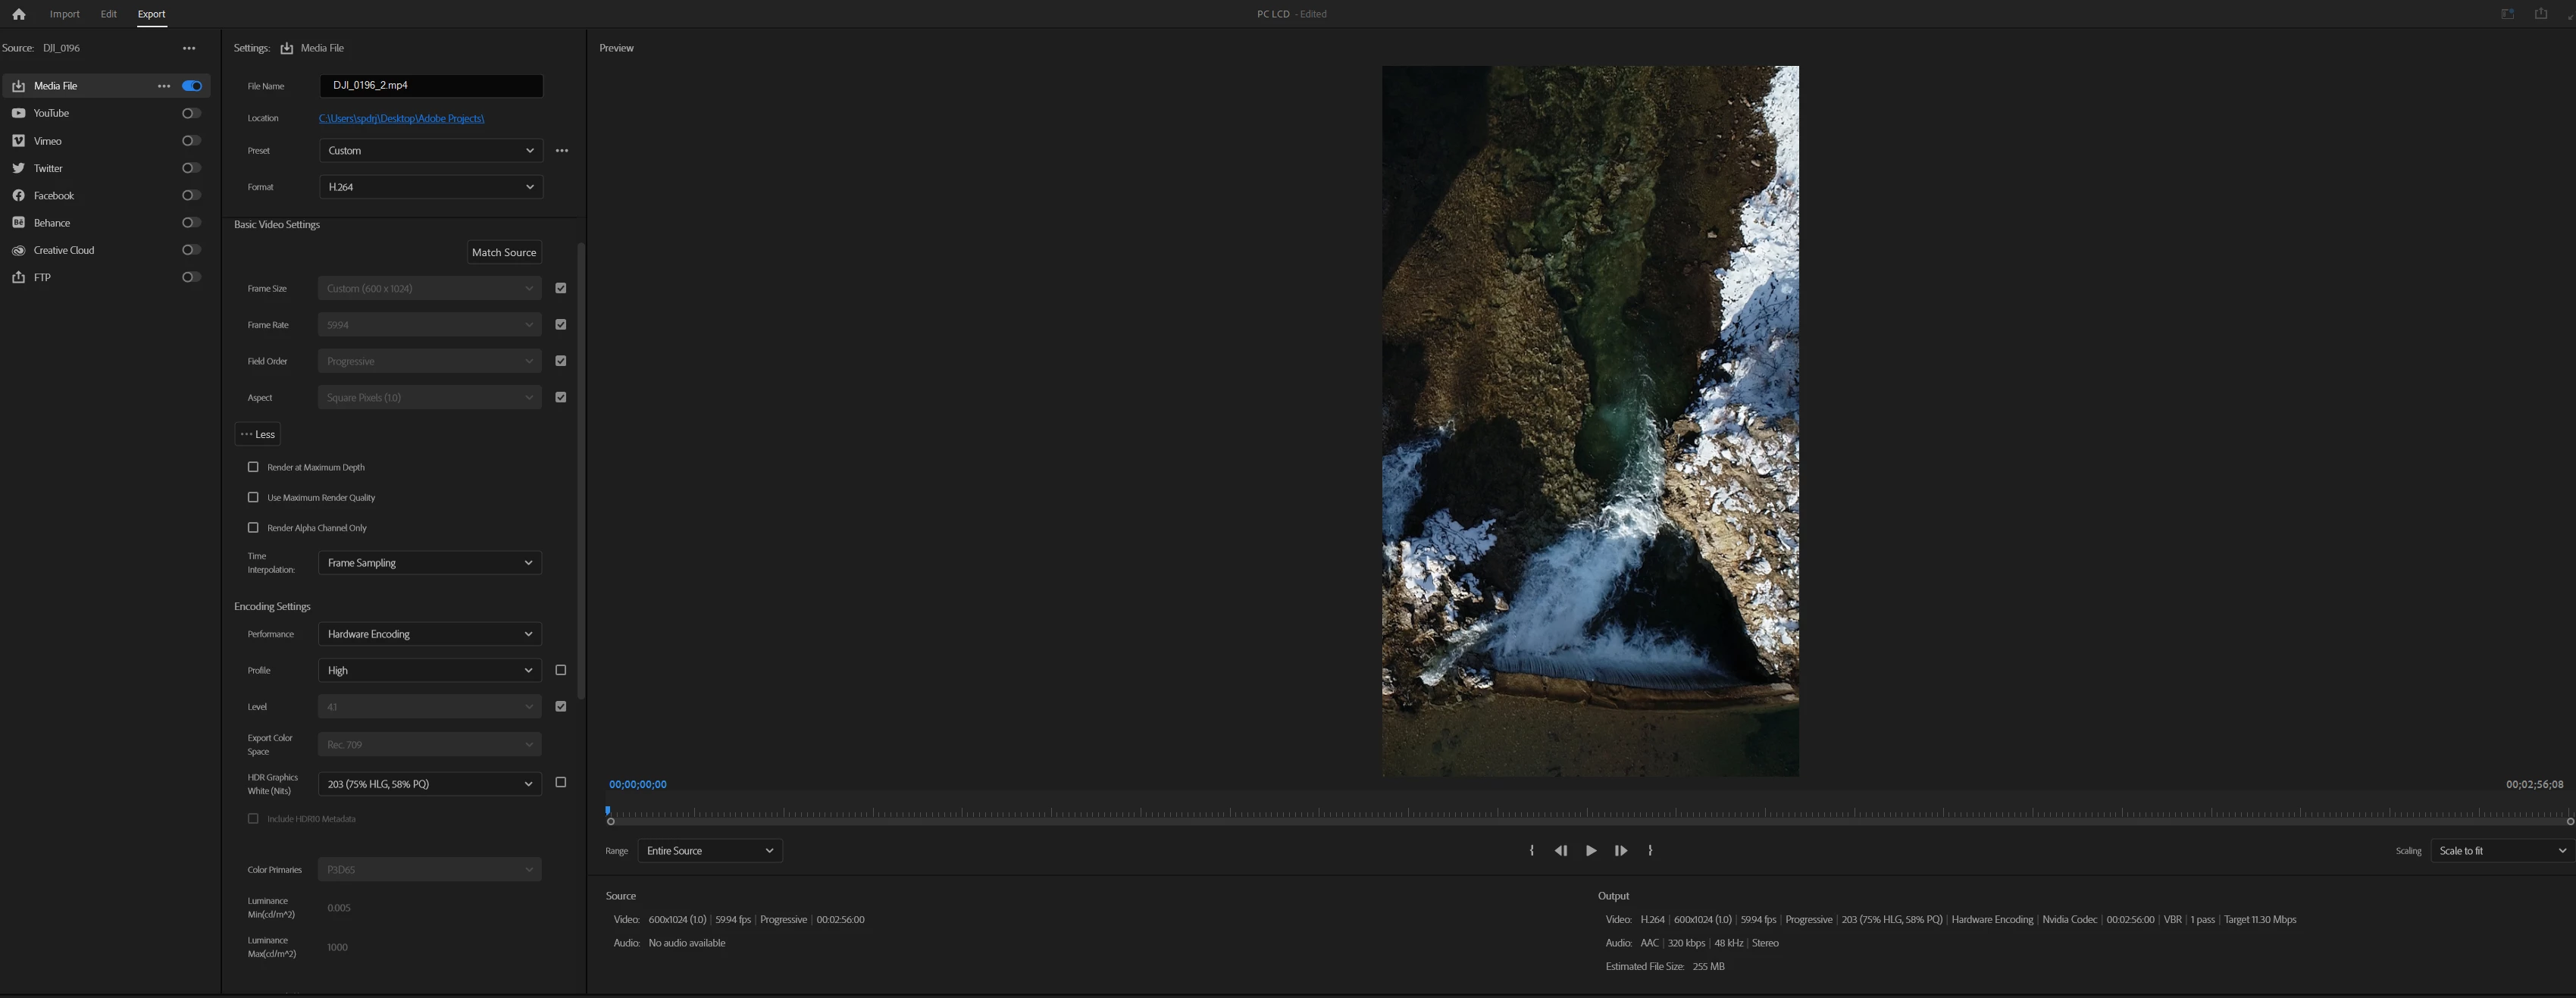2576x998 pixels.
Task: Check Use Maximum Render Quality
Action: coord(253,497)
